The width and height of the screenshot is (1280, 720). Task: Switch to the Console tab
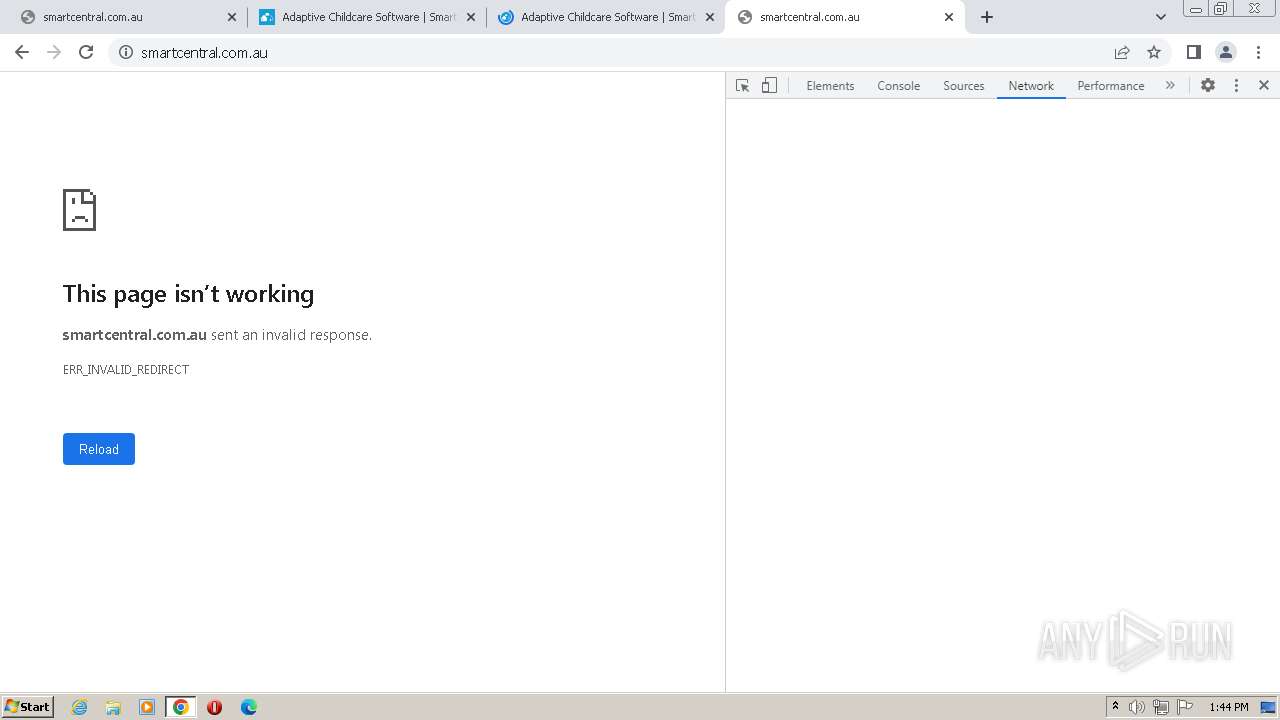coord(898,86)
